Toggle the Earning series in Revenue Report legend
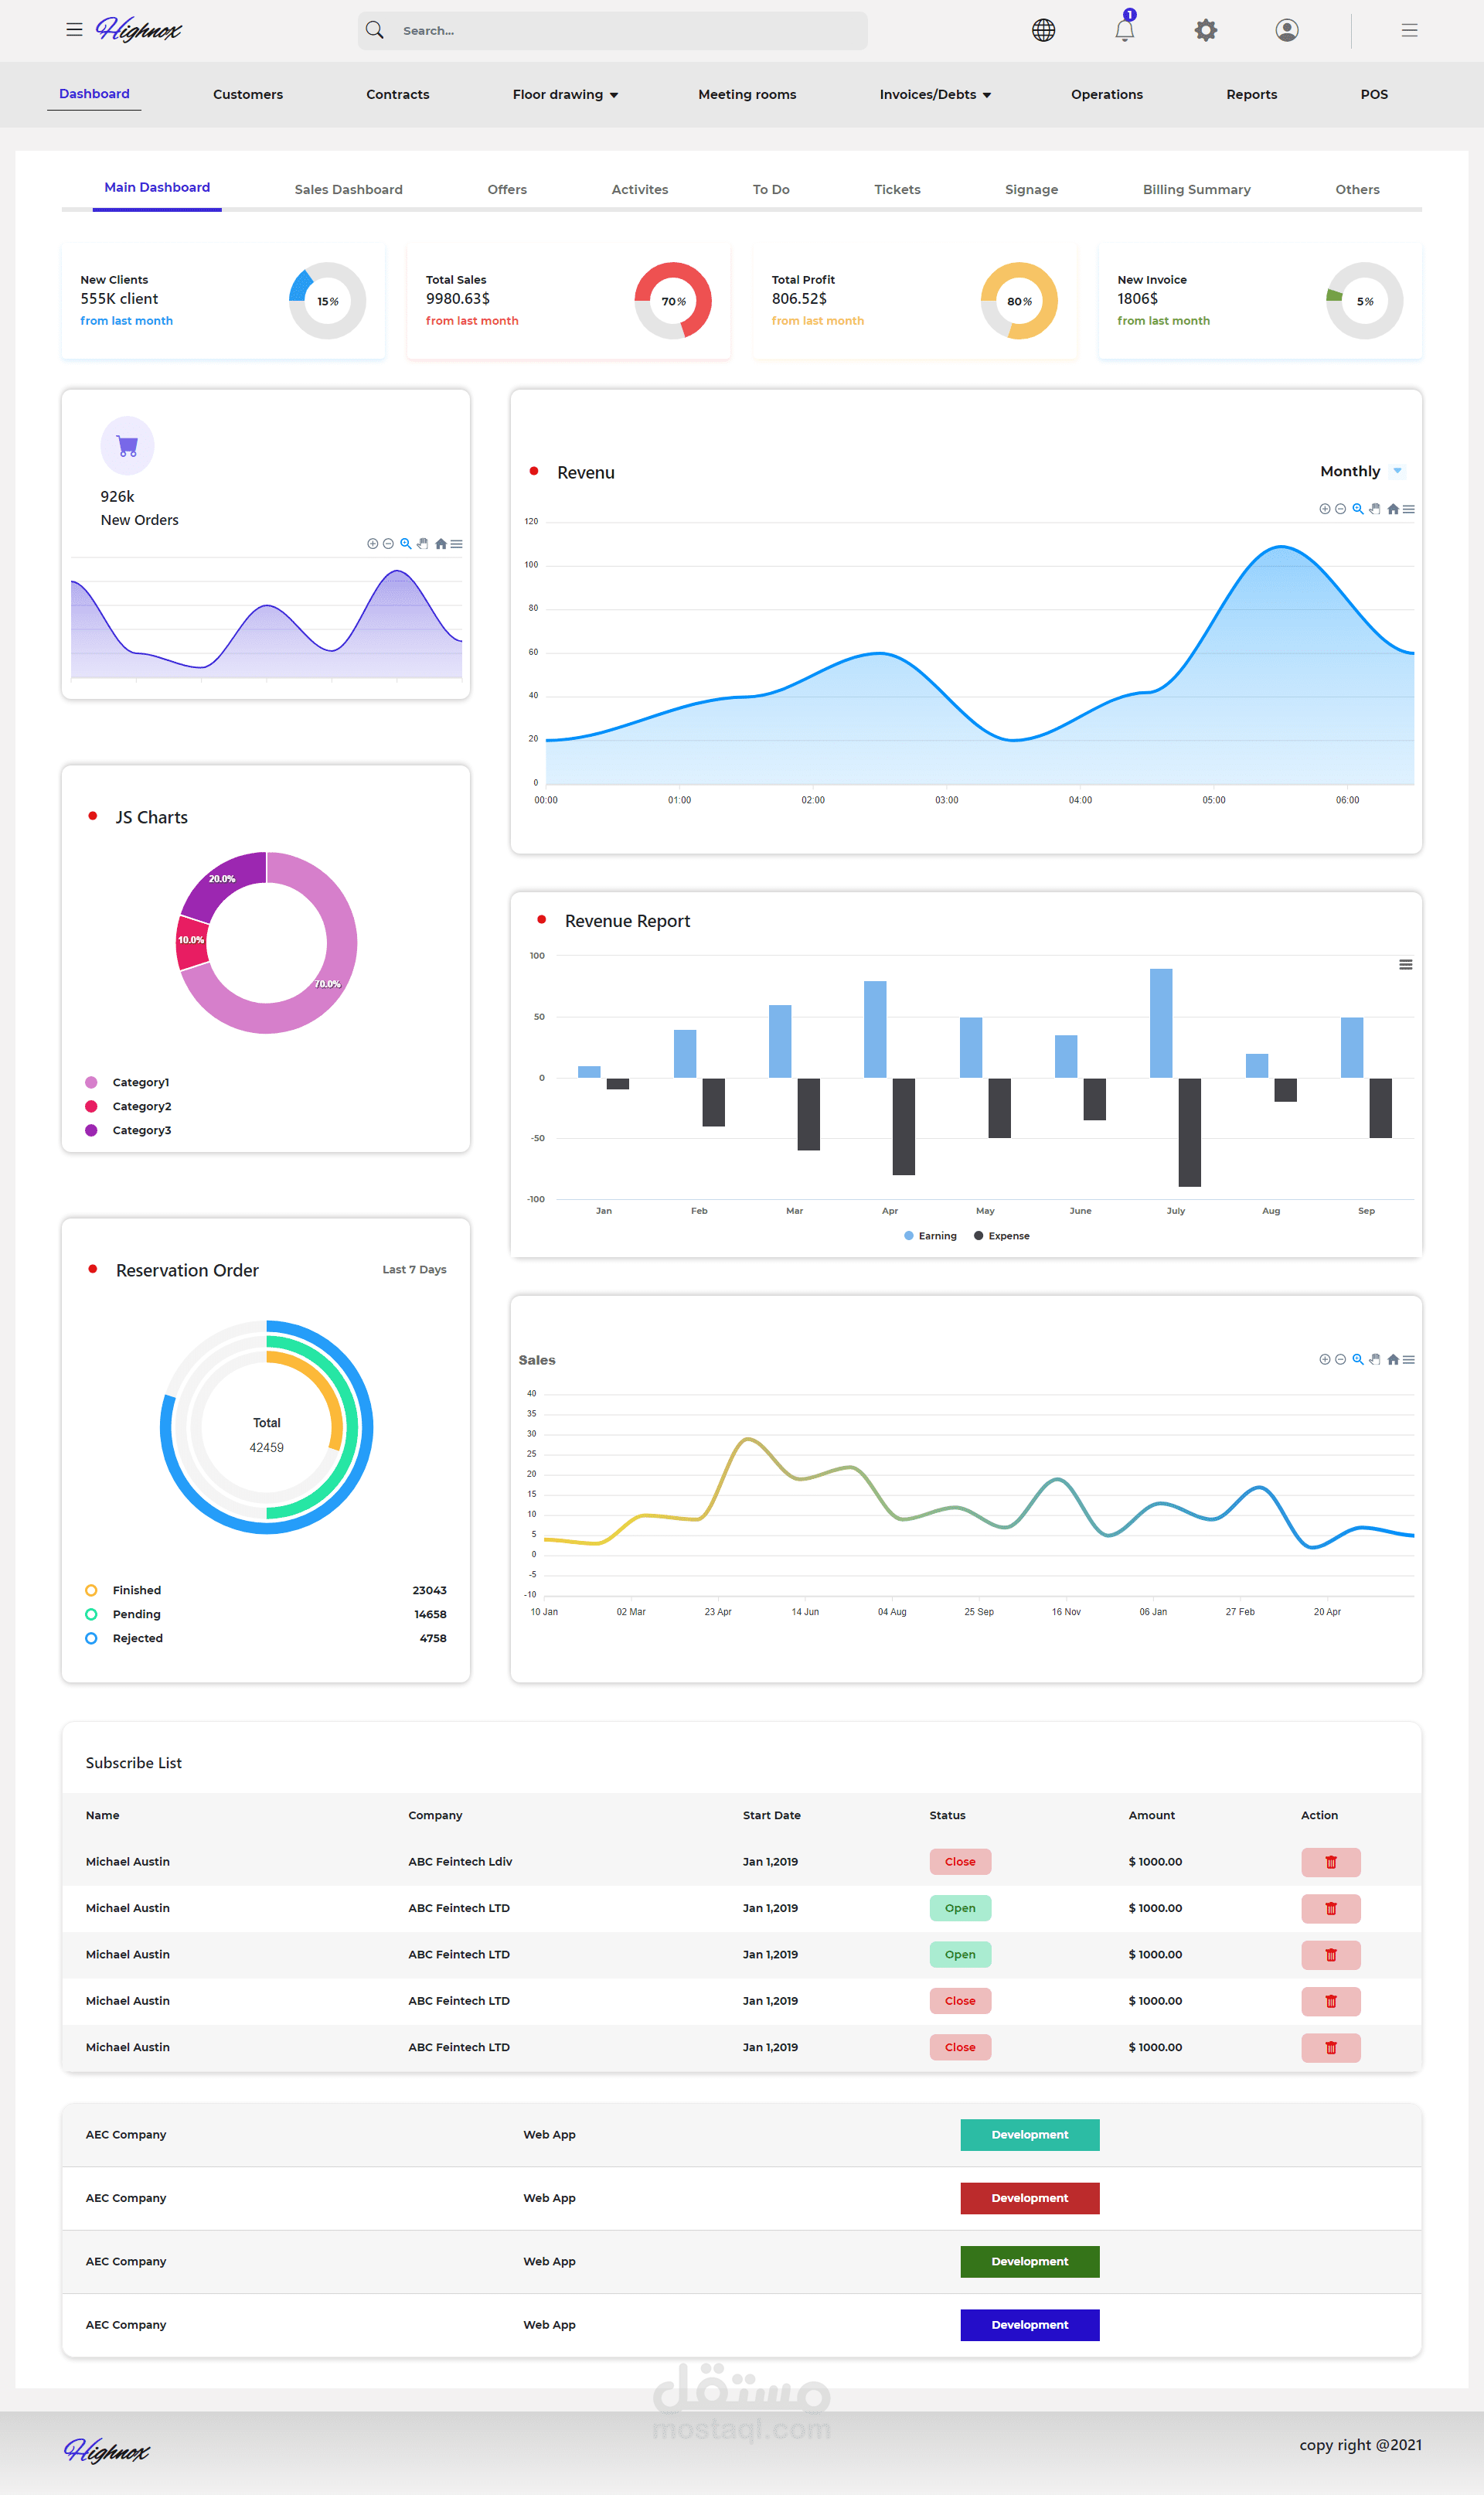Viewport: 1484px width, 2495px height. tap(931, 1235)
